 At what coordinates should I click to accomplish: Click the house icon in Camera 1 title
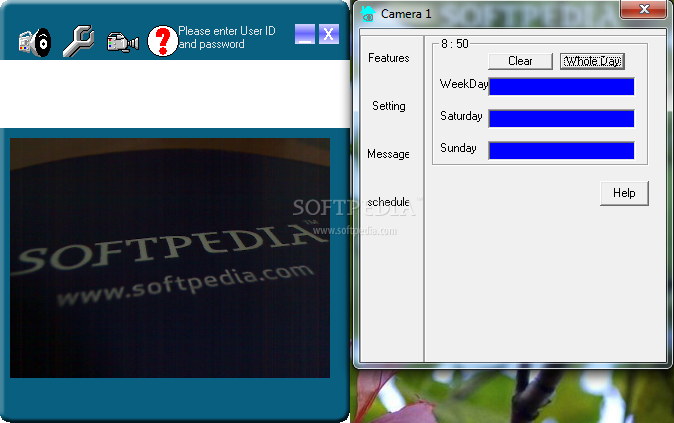[x=368, y=14]
